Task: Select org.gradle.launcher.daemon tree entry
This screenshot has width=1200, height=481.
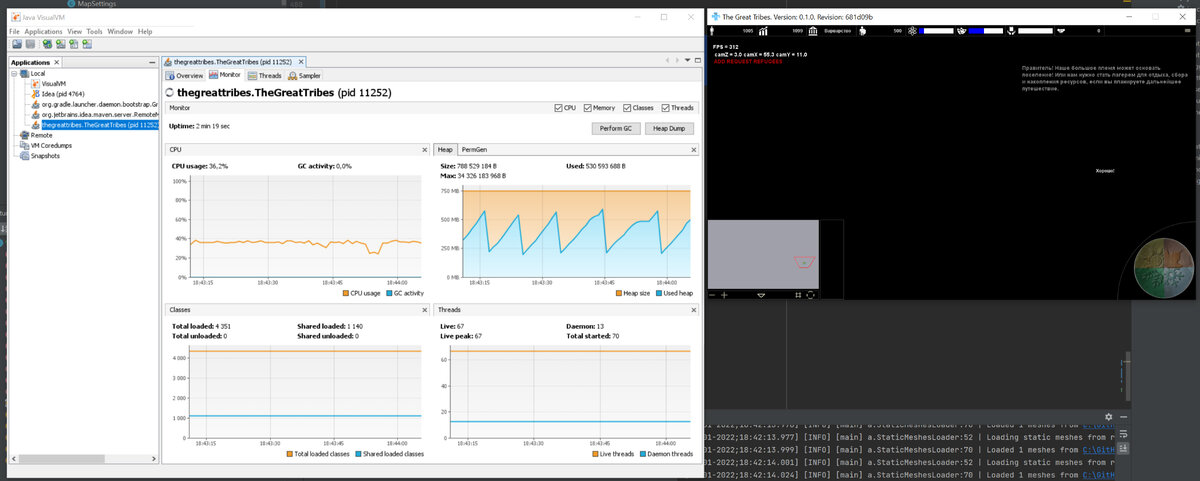Action: (x=101, y=104)
